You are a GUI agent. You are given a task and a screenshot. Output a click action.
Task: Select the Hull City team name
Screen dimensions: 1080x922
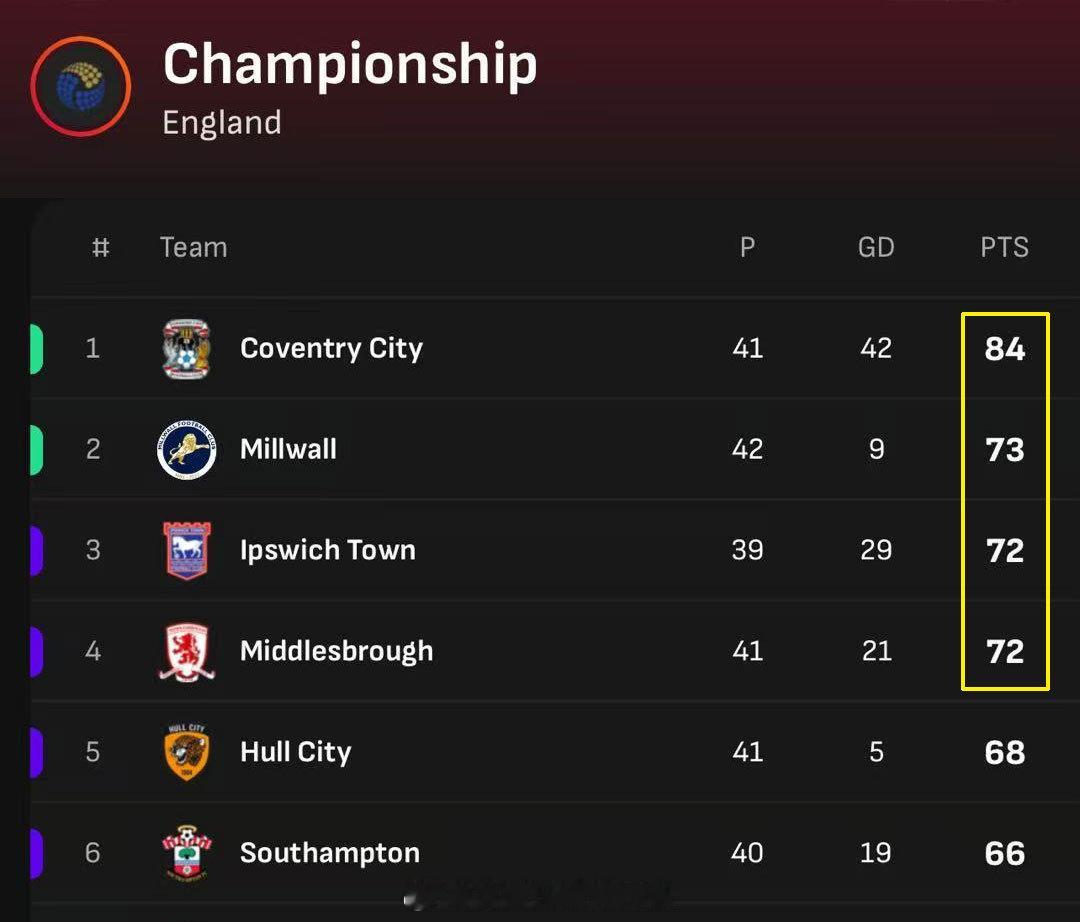295,753
